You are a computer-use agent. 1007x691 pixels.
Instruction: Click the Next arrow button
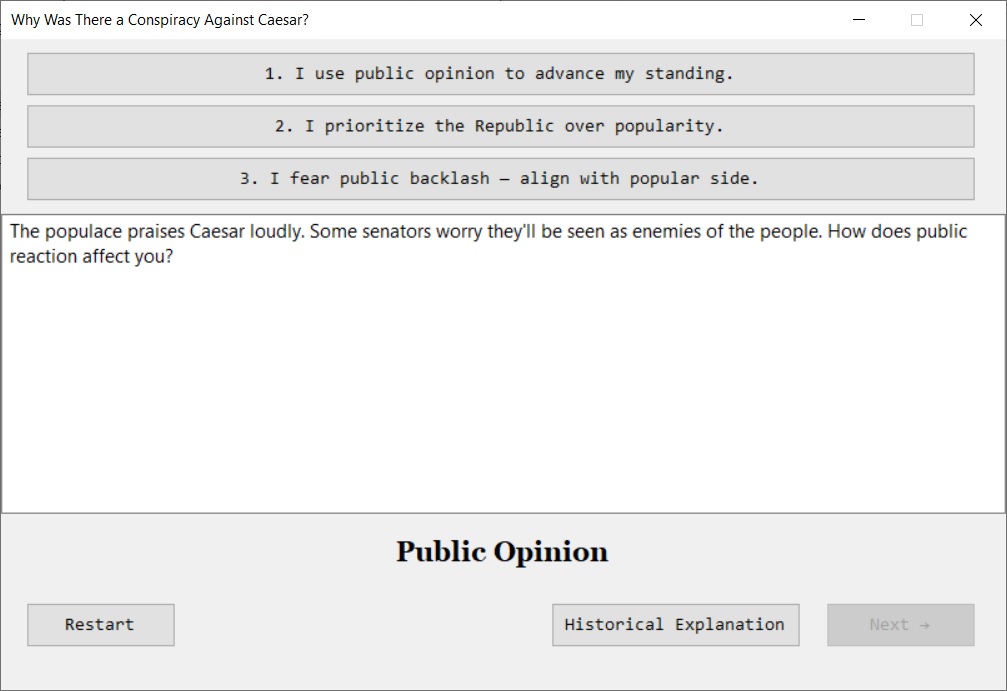pyautogui.click(x=900, y=625)
